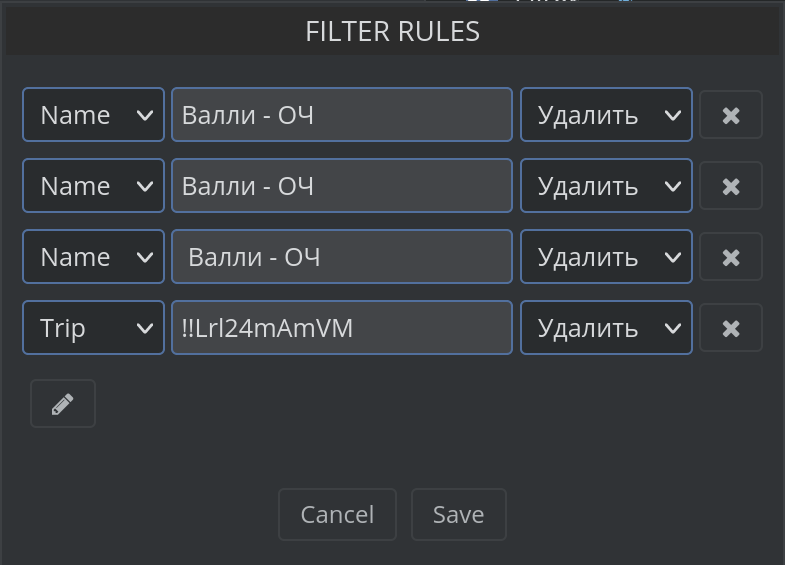Image resolution: width=785 pixels, height=565 pixels.
Task: Click the second rule's Валли - ОЧ text field
Action: 342,186
